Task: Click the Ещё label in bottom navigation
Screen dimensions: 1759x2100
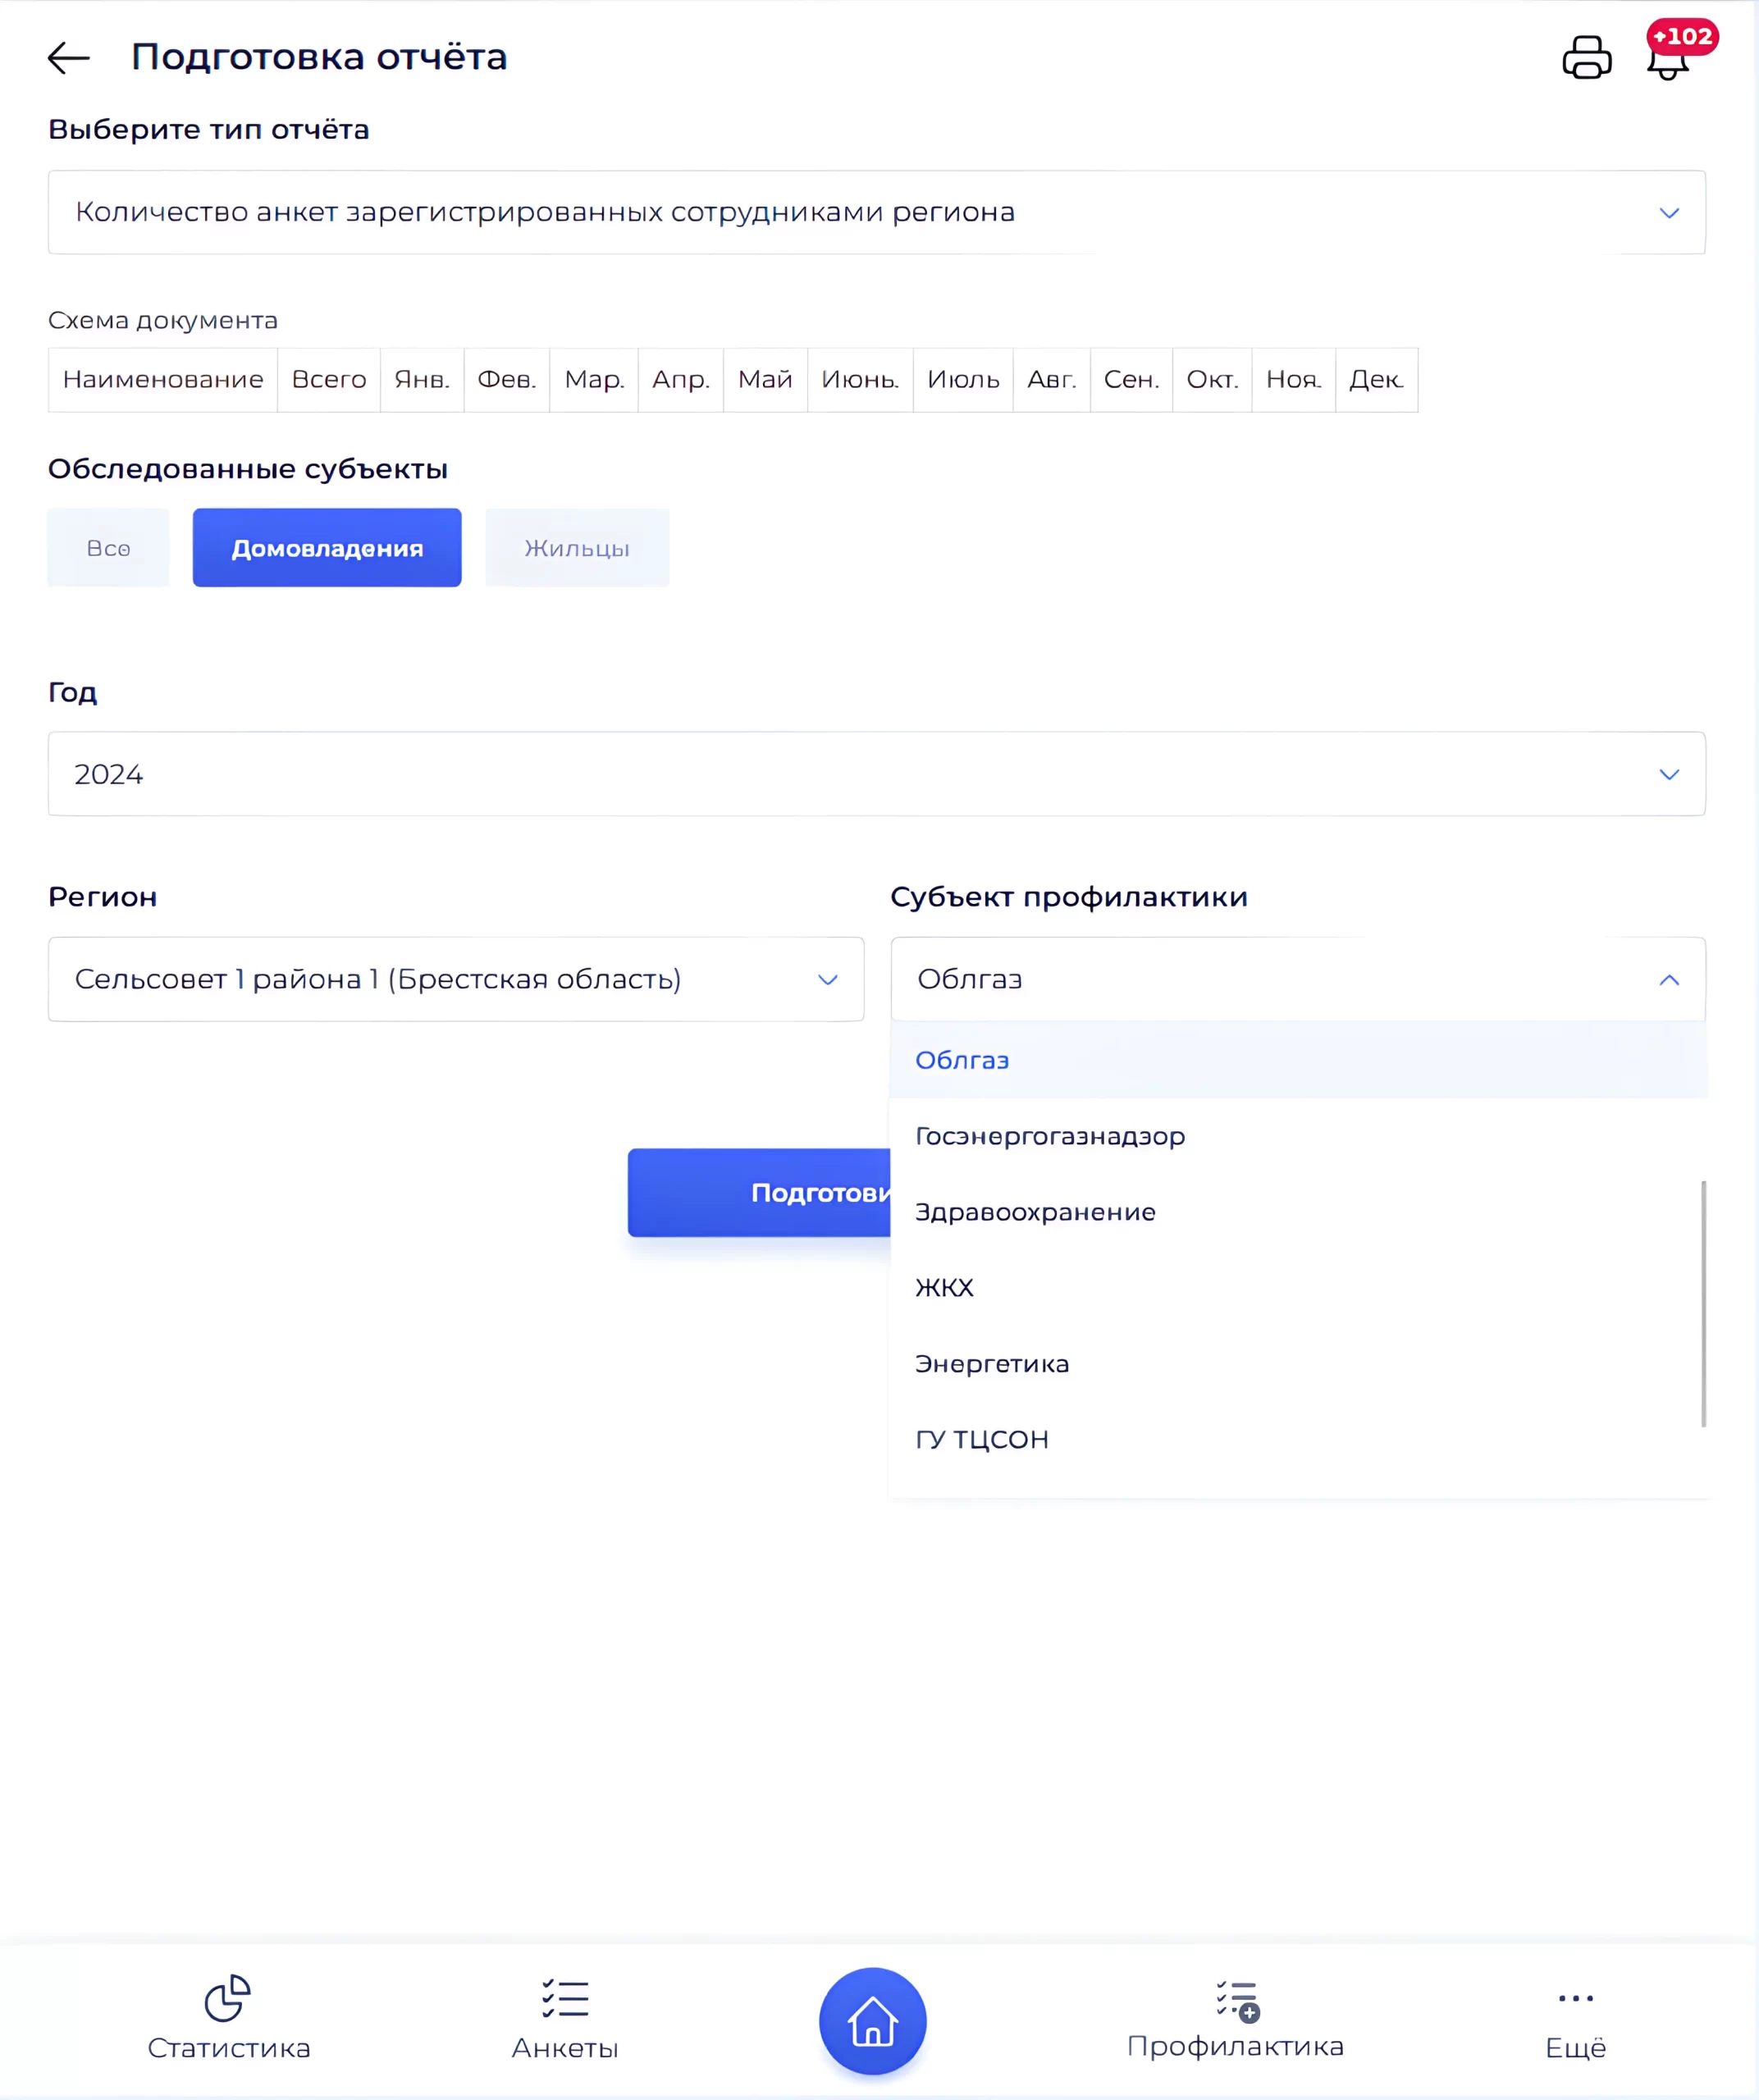Action: click(x=1576, y=2049)
